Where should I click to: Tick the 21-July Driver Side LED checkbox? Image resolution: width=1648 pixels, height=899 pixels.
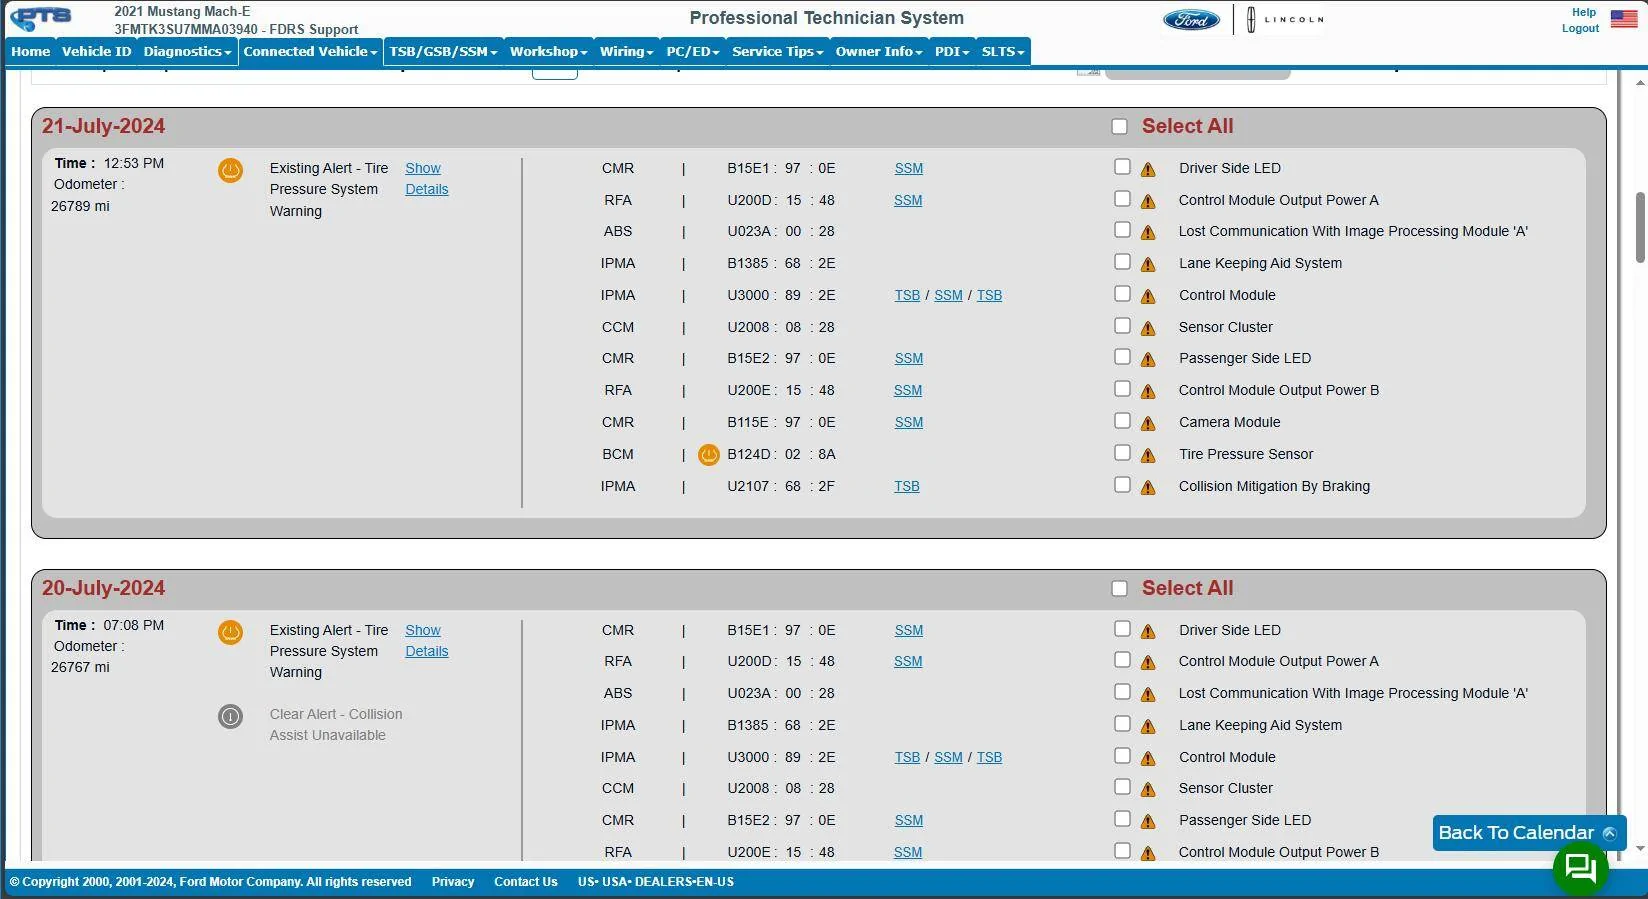pos(1122,167)
